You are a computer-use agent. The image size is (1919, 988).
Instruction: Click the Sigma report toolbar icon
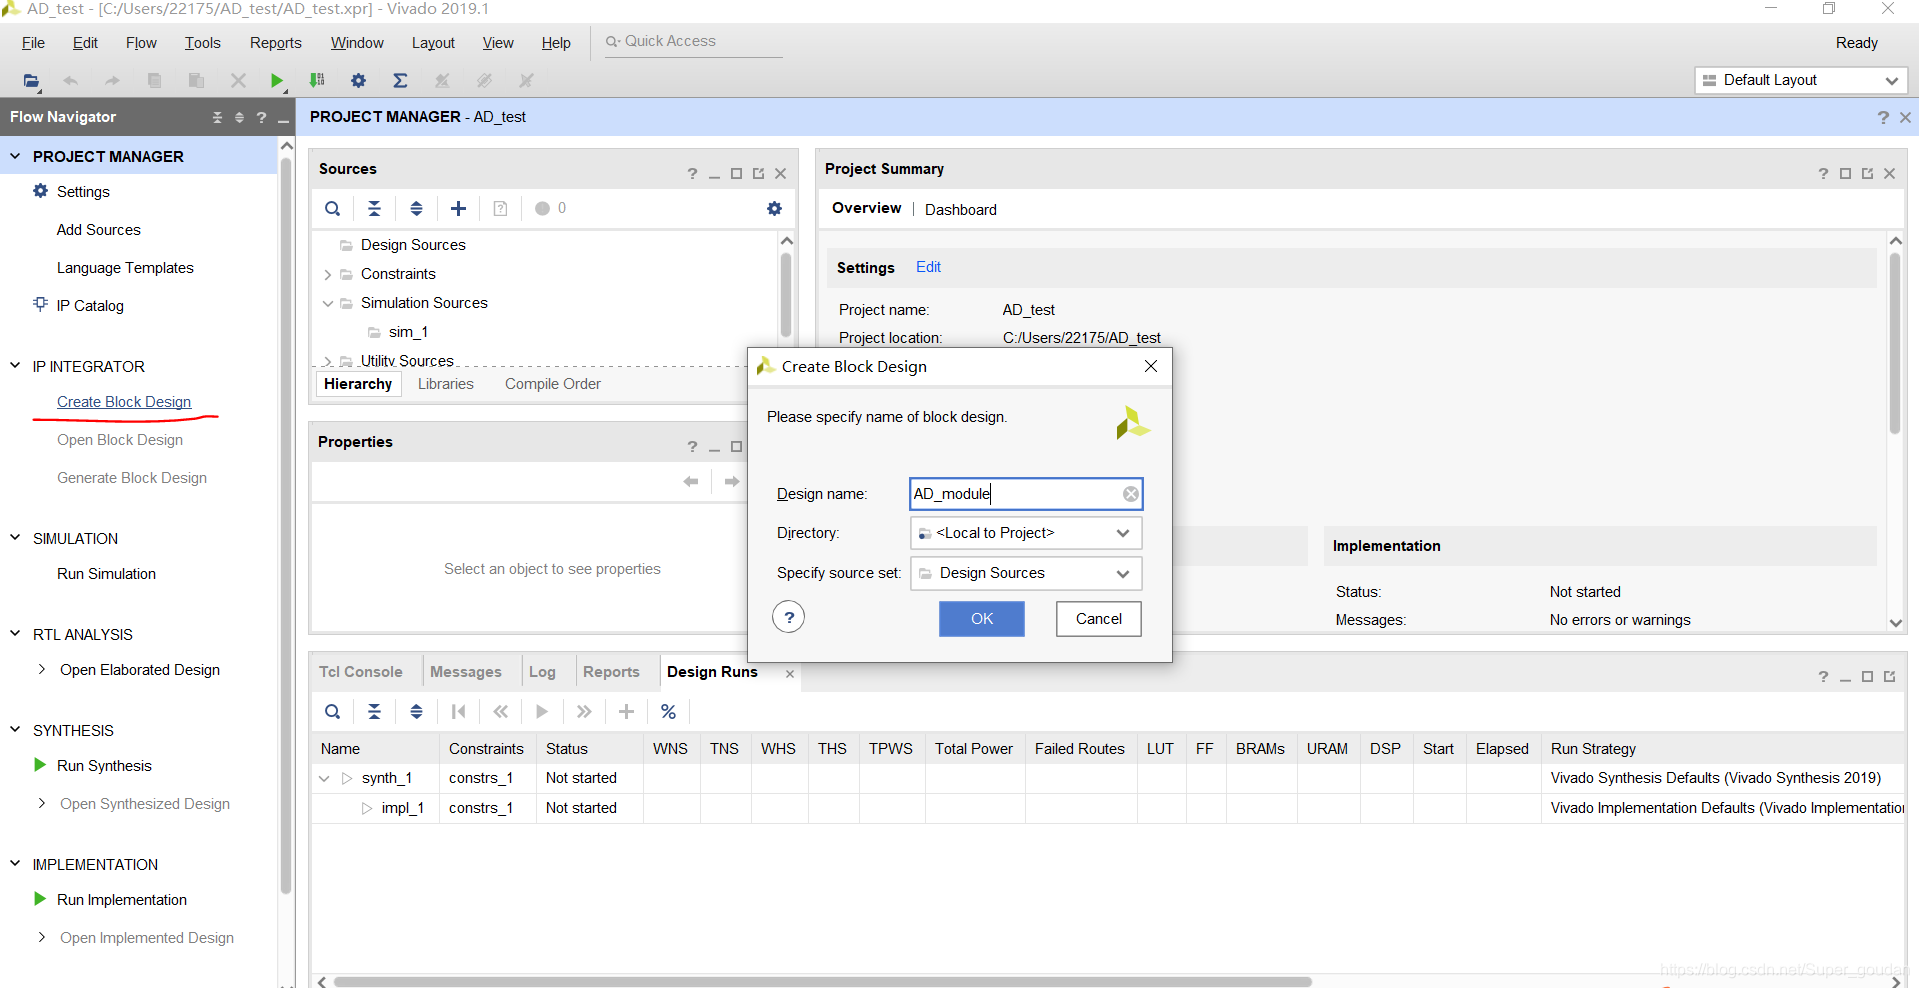(400, 81)
